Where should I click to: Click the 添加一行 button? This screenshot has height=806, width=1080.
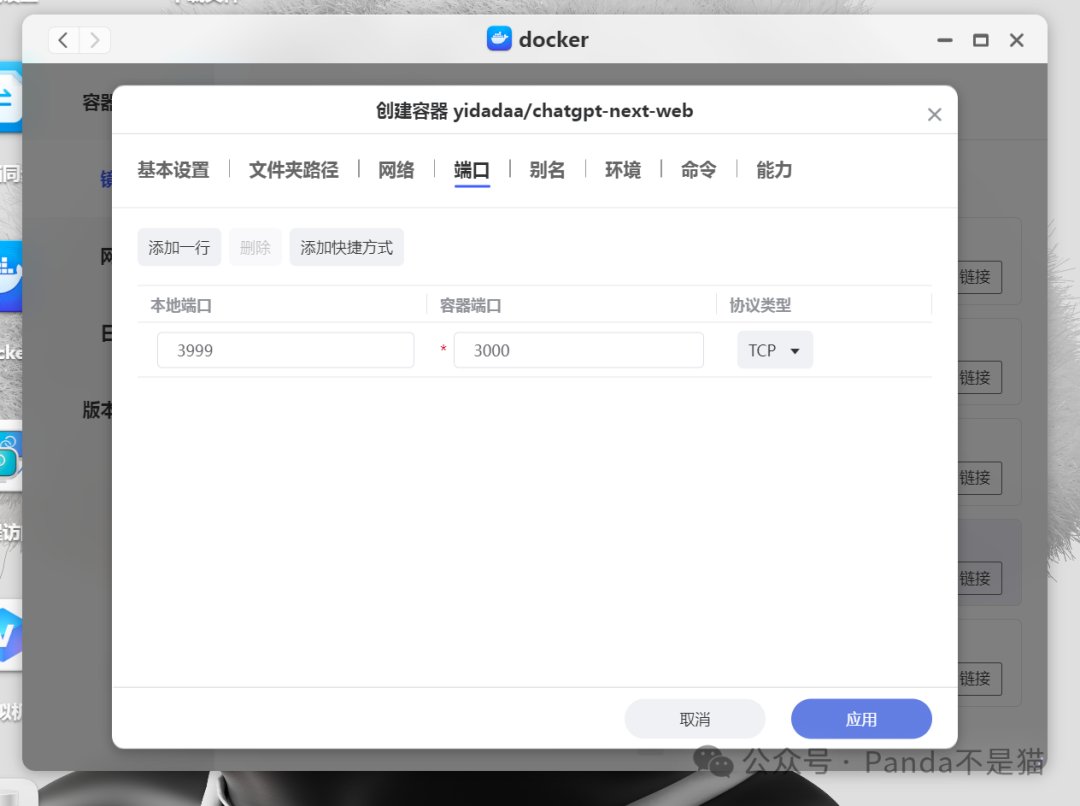[179, 247]
